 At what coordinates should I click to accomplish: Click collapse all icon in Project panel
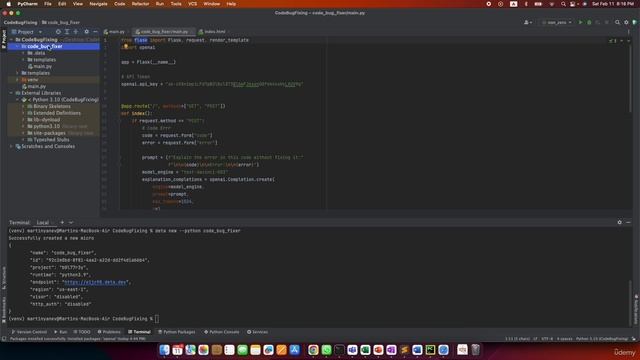click(x=76, y=31)
